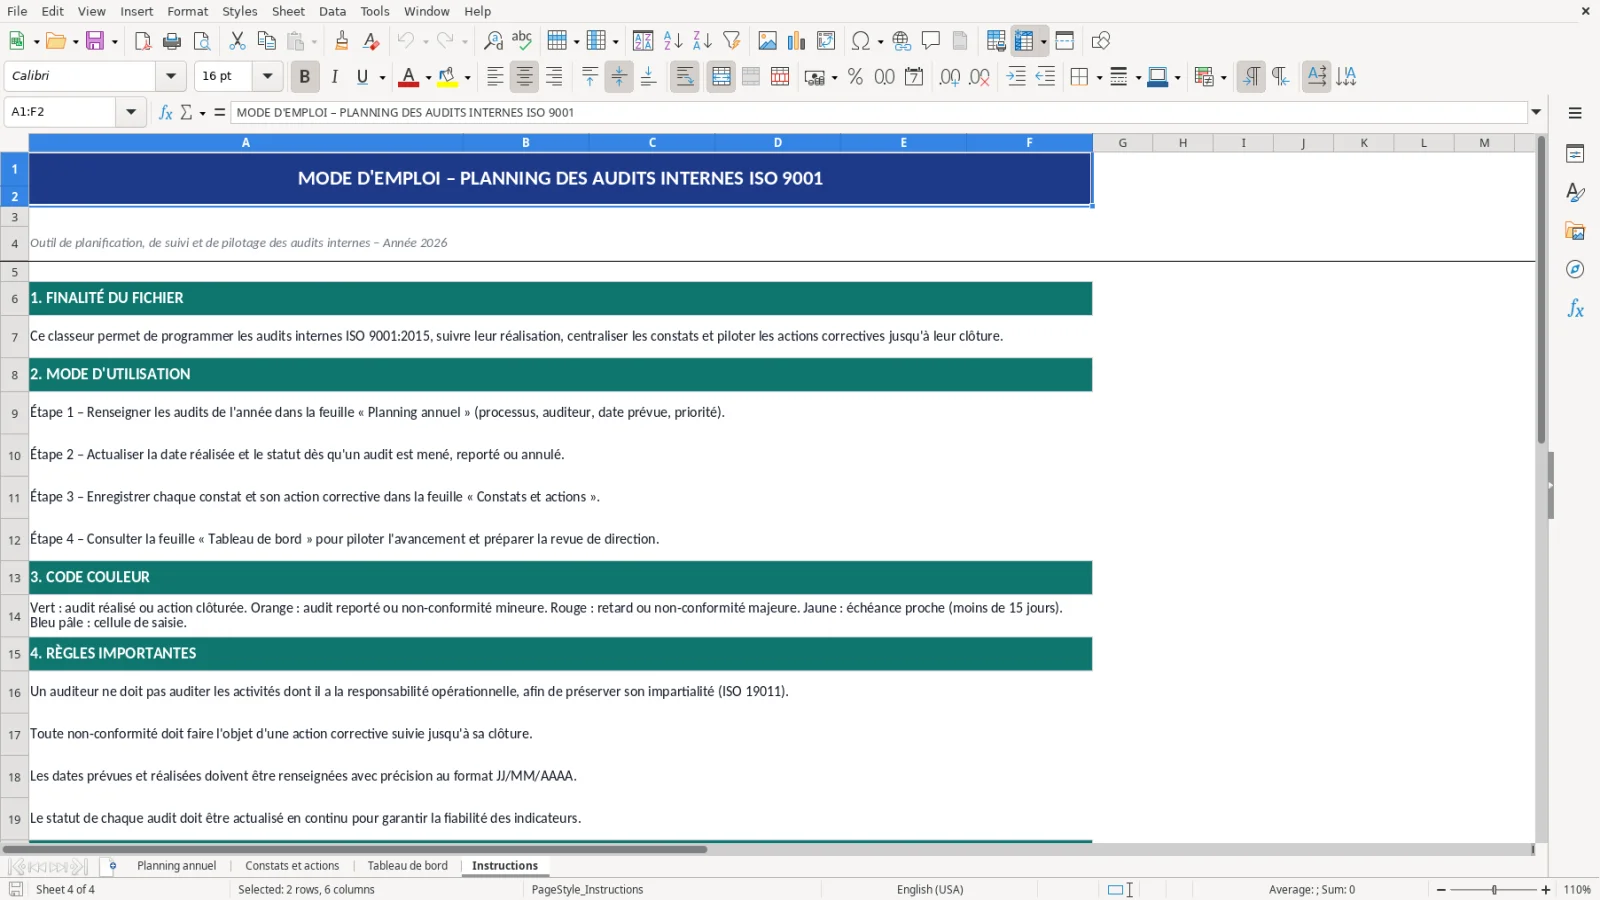Insert a hyperlink
The width and height of the screenshot is (1600, 900).
pos(902,41)
